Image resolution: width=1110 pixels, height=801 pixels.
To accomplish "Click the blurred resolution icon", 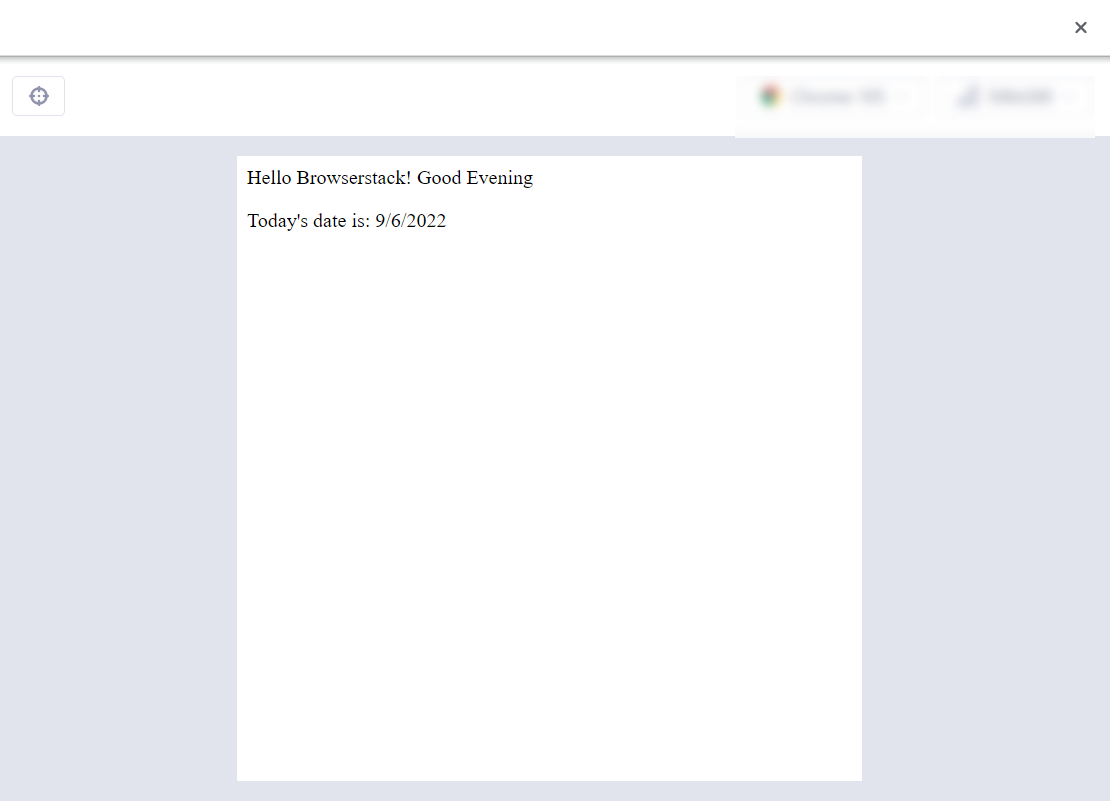I will [967, 97].
